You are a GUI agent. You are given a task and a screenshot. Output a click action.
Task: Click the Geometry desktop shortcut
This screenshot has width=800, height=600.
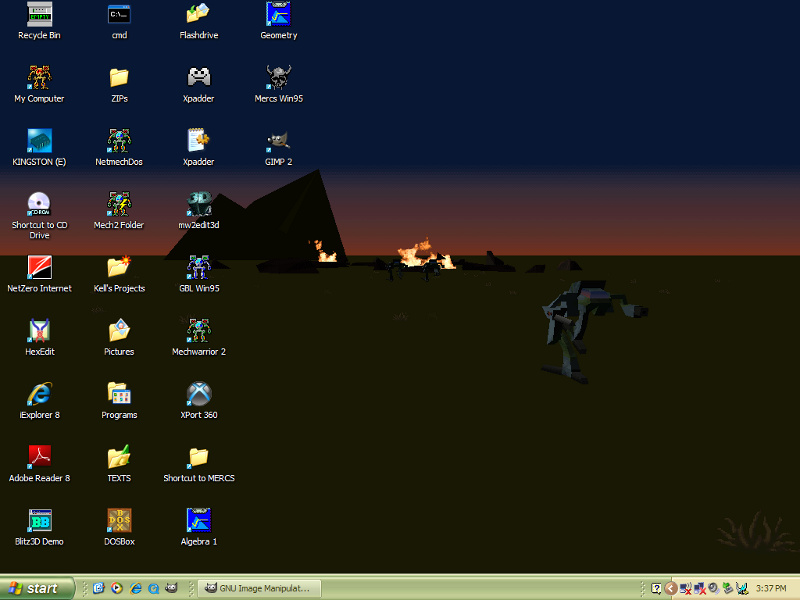(x=279, y=15)
